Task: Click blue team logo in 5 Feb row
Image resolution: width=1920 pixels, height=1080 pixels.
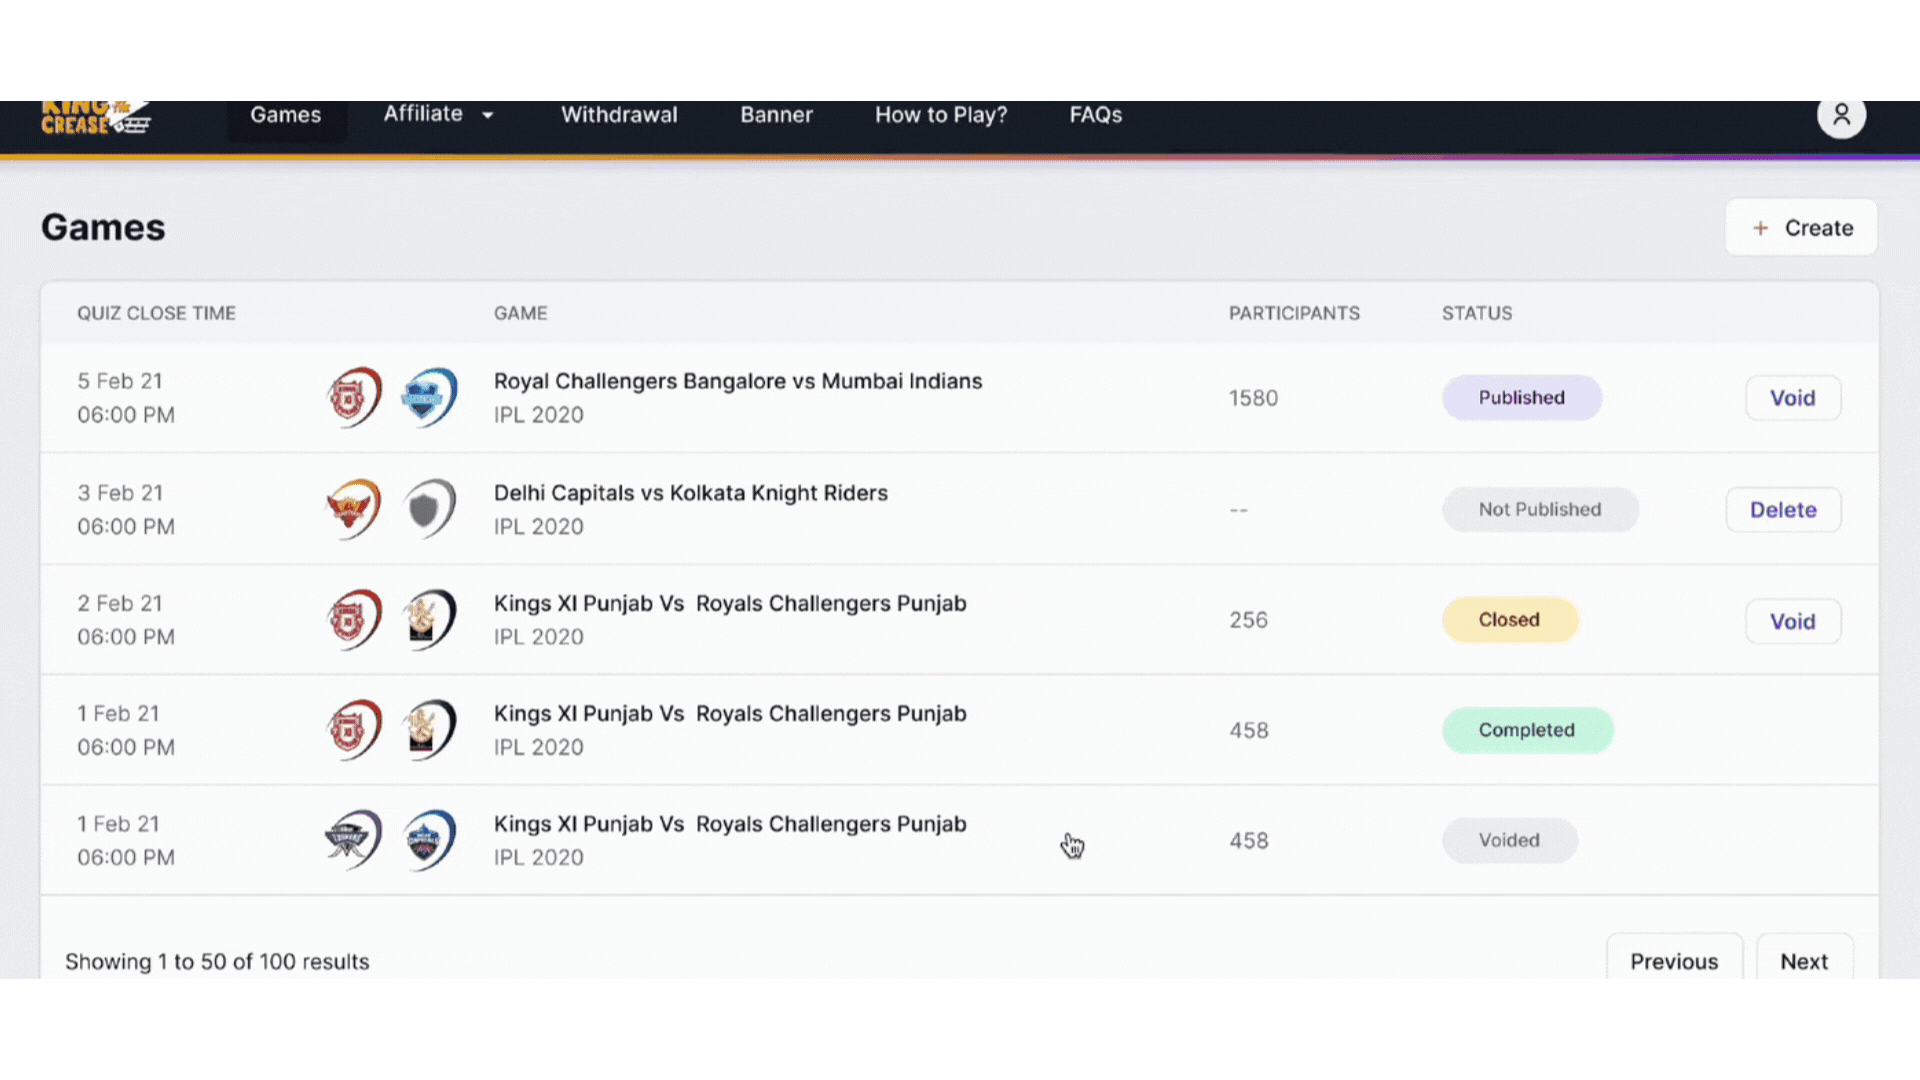Action: pyautogui.click(x=429, y=397)
